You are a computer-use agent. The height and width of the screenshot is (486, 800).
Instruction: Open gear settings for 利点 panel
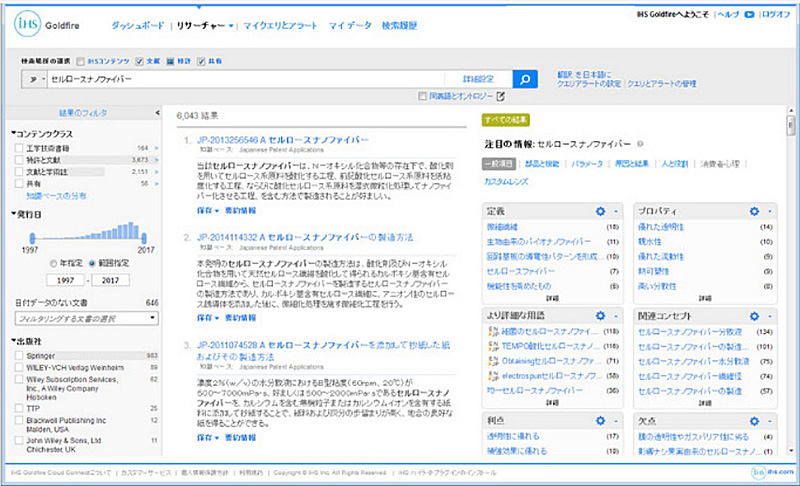[601, 421]
